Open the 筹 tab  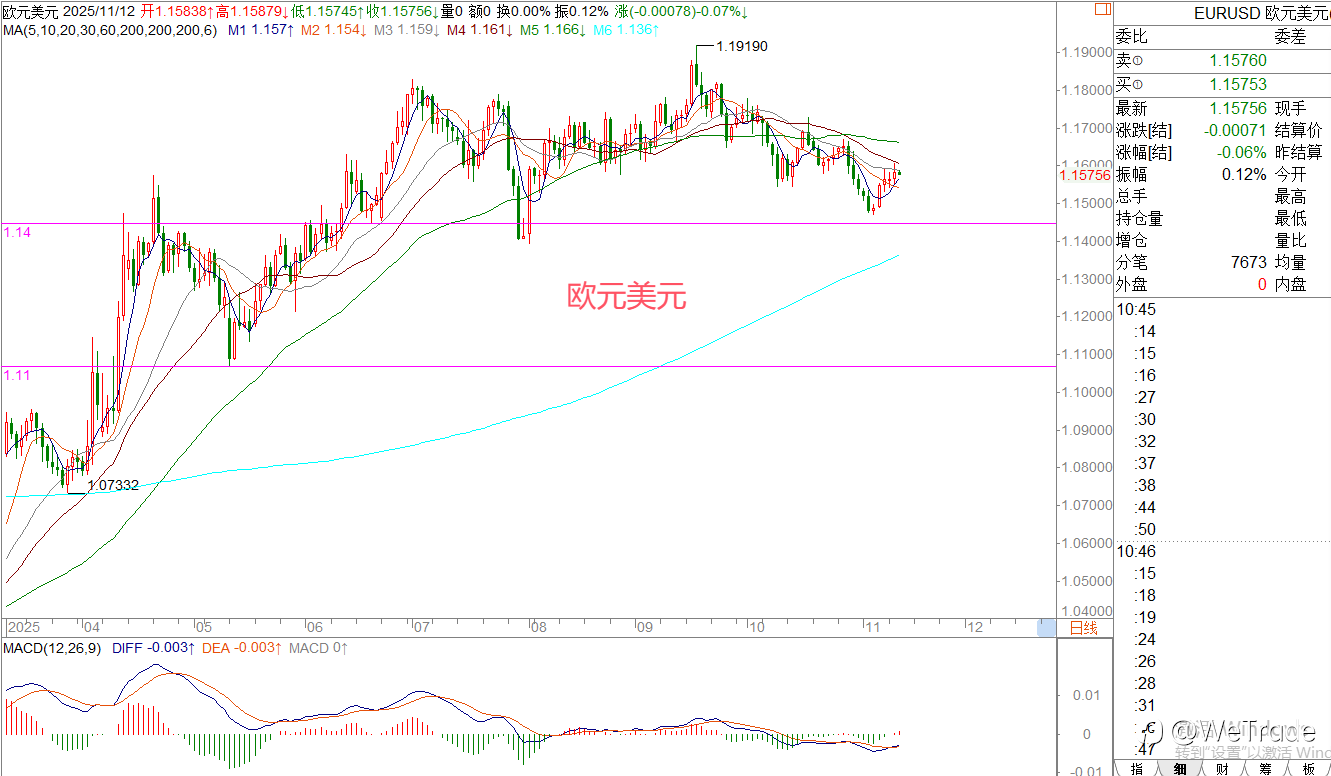point(1266,768)
